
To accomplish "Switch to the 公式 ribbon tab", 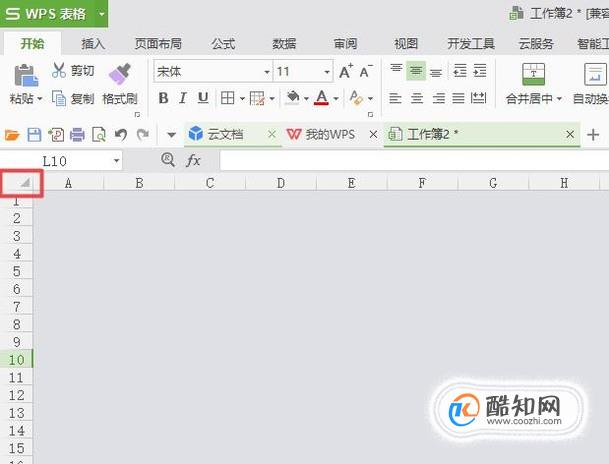I will tap(223, 43).
